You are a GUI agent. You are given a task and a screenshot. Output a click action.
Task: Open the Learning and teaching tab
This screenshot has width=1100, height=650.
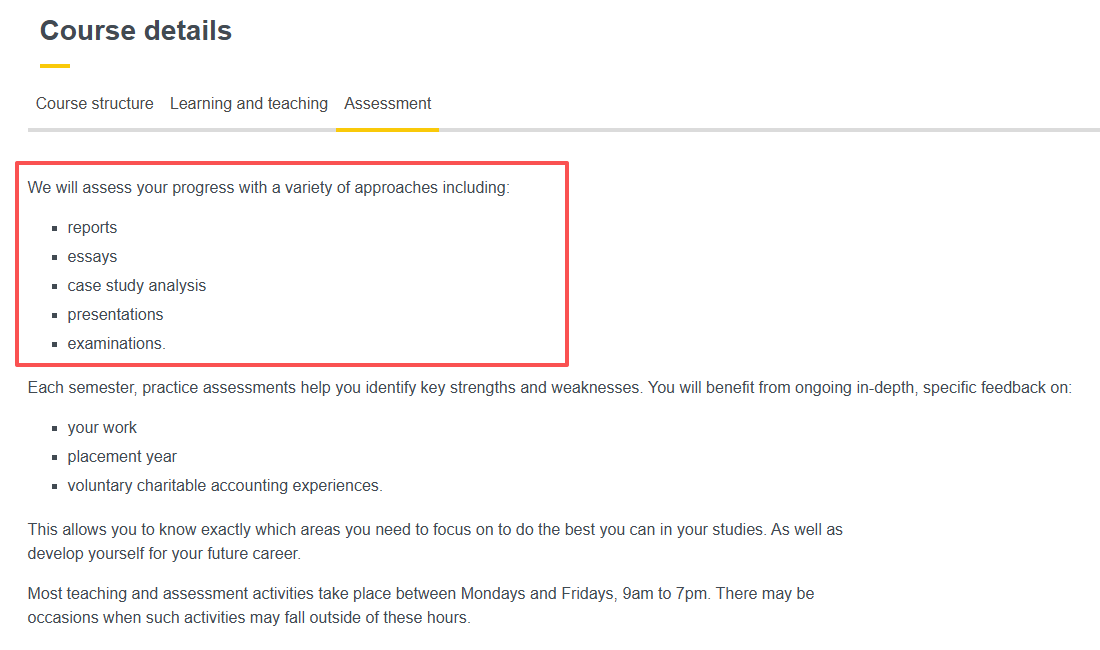(x=249, y=104)
